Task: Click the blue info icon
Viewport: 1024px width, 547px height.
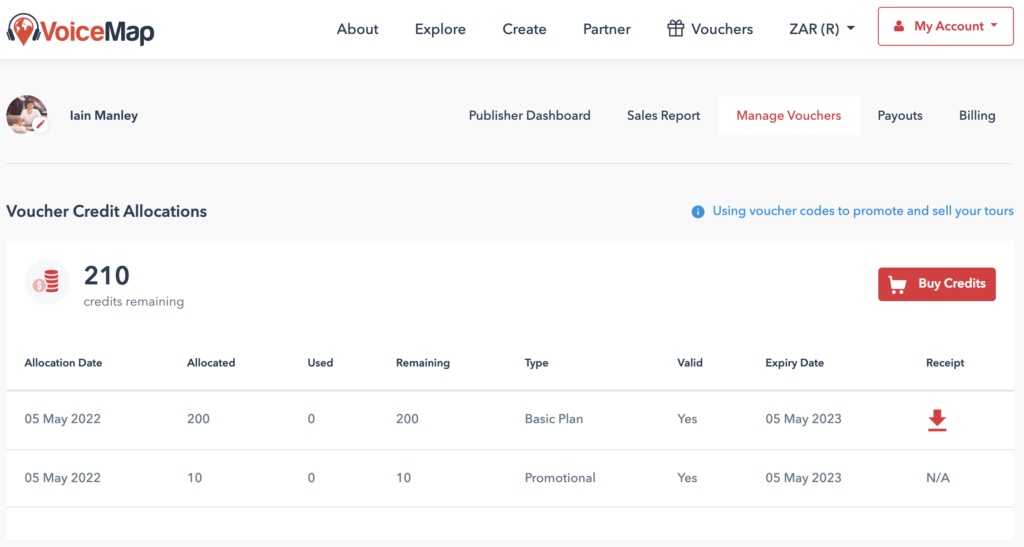Action: pos(698,212)
